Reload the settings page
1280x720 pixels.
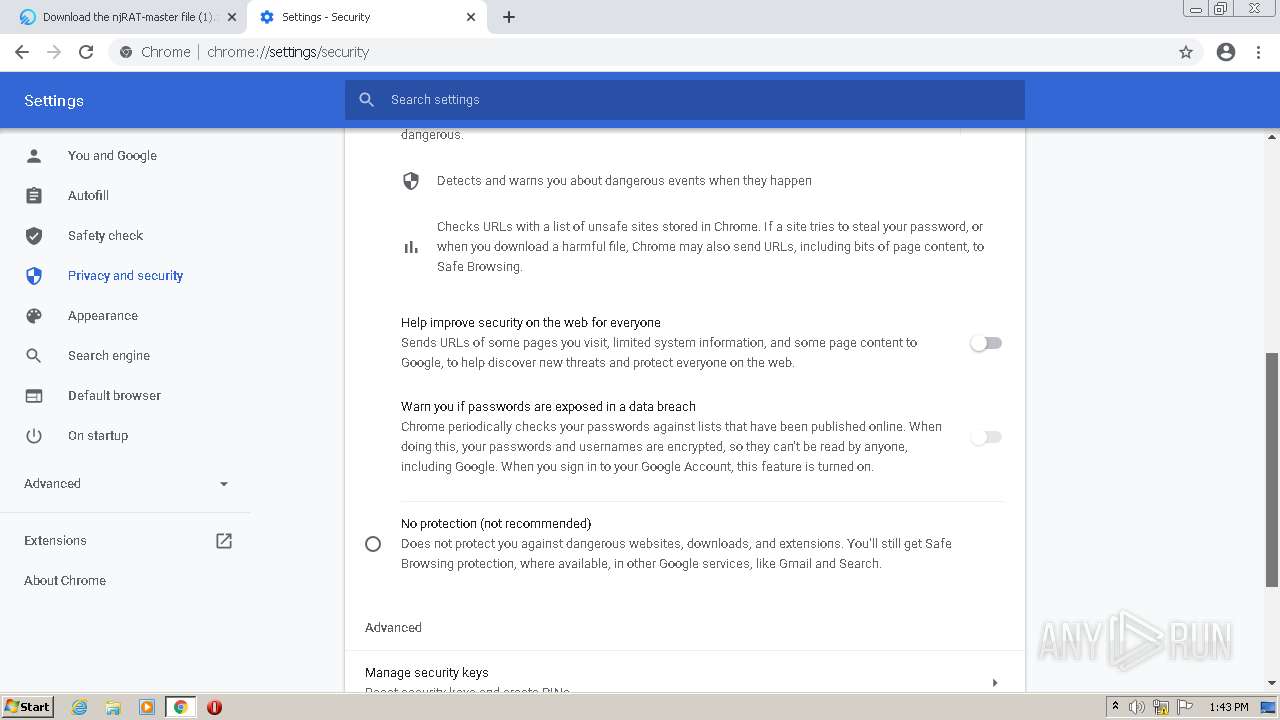tap(86, 52)
